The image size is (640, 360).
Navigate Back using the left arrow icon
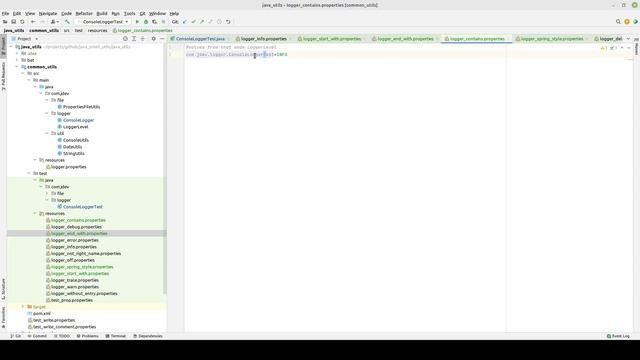coord(33,22)
